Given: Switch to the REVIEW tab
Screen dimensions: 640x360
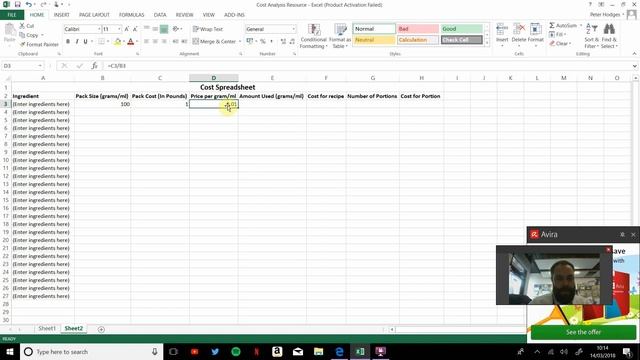Looking at the screenshot, I should coord(184,15).
